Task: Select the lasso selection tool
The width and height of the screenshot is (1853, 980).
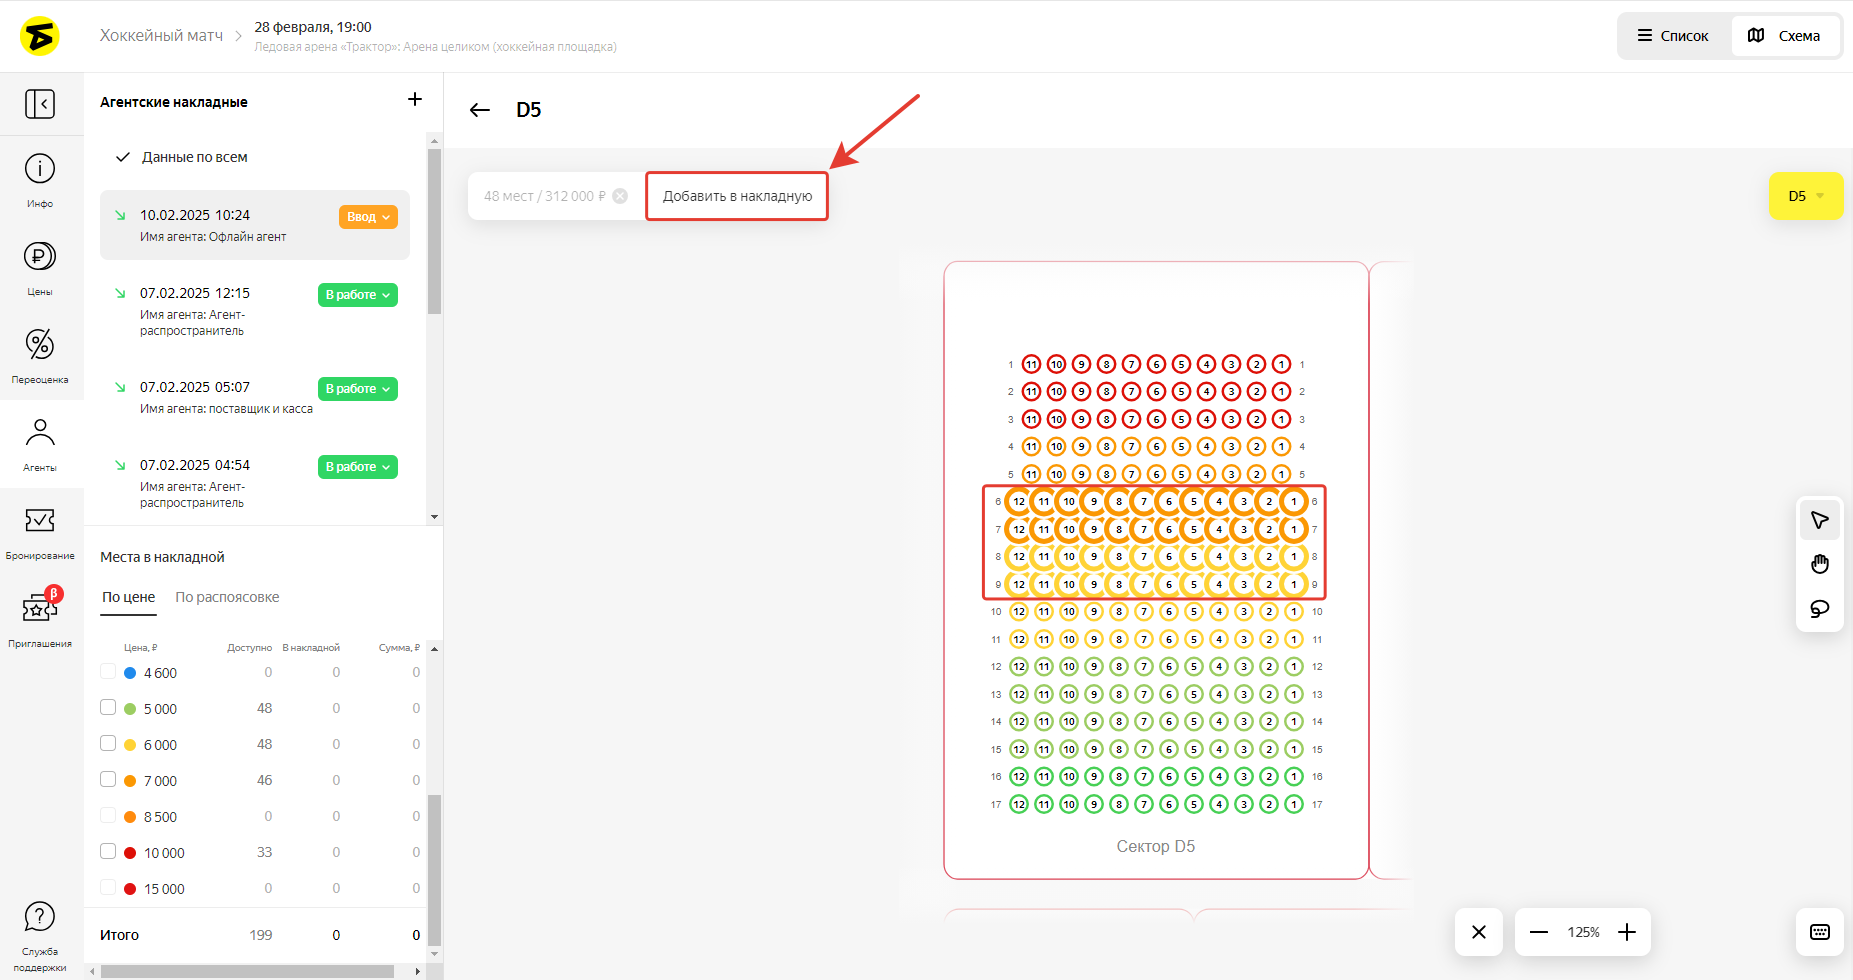Action: [1819, 609]
